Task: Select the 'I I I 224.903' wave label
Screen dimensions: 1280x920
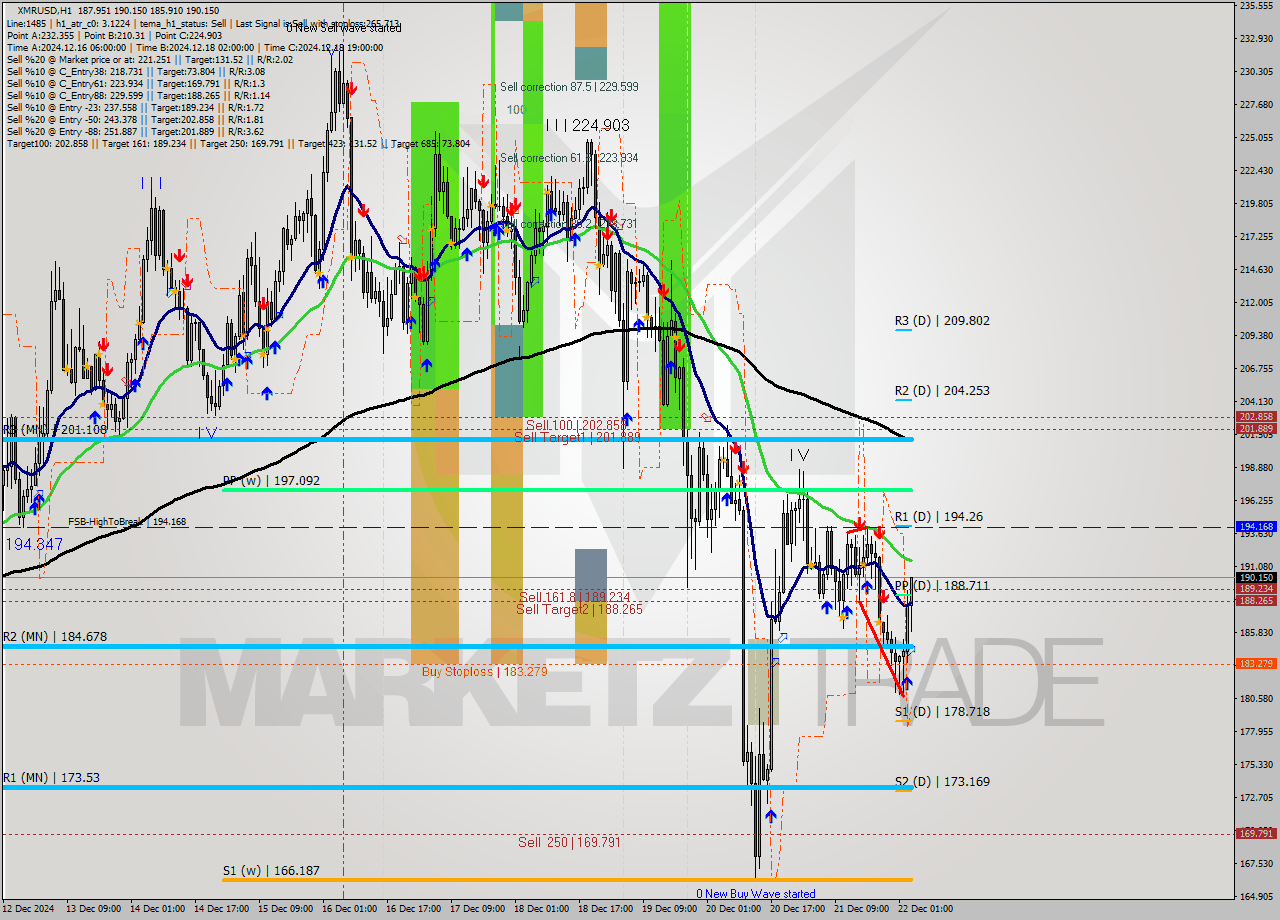Action: click(x=588, y=125)
